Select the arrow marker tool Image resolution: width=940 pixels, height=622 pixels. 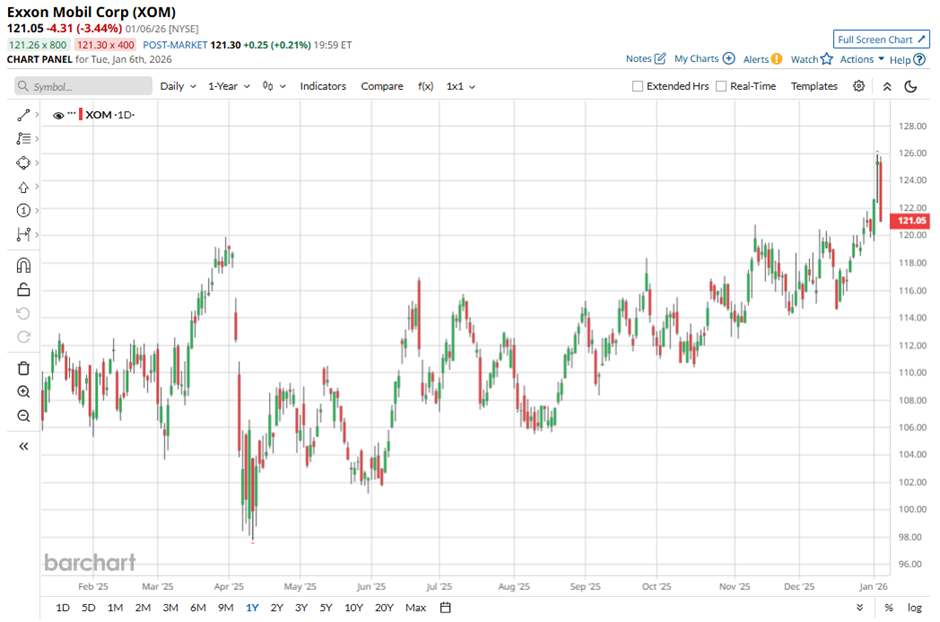(23, 187)
